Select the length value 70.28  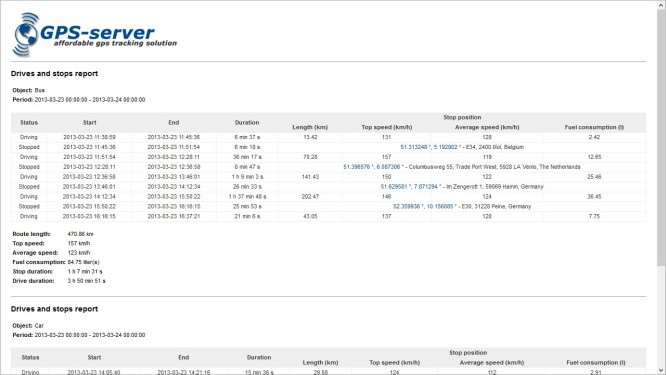coord(310,157)
